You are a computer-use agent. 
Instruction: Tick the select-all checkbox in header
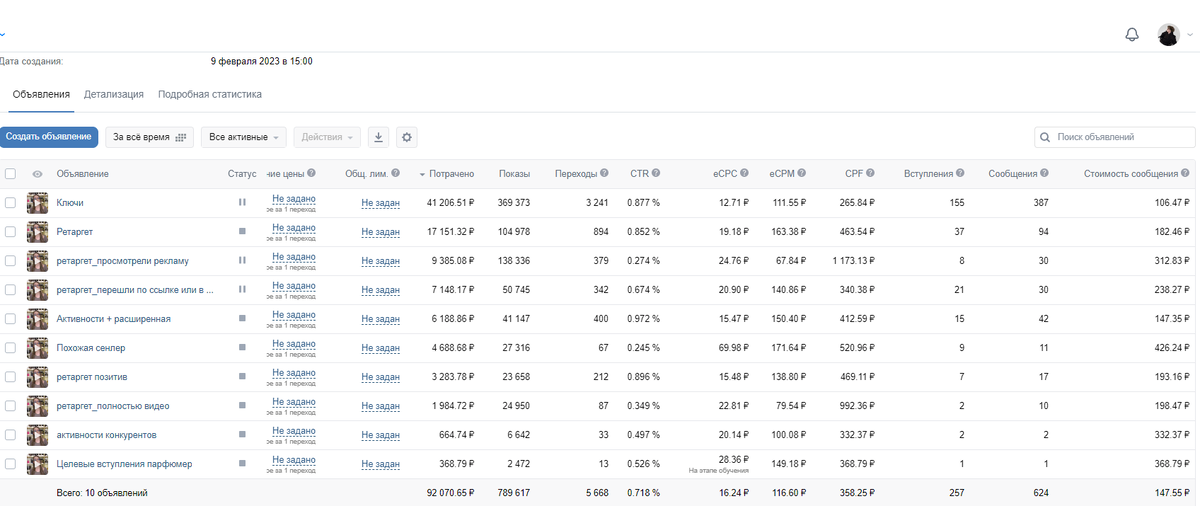[x=10, y=174]
